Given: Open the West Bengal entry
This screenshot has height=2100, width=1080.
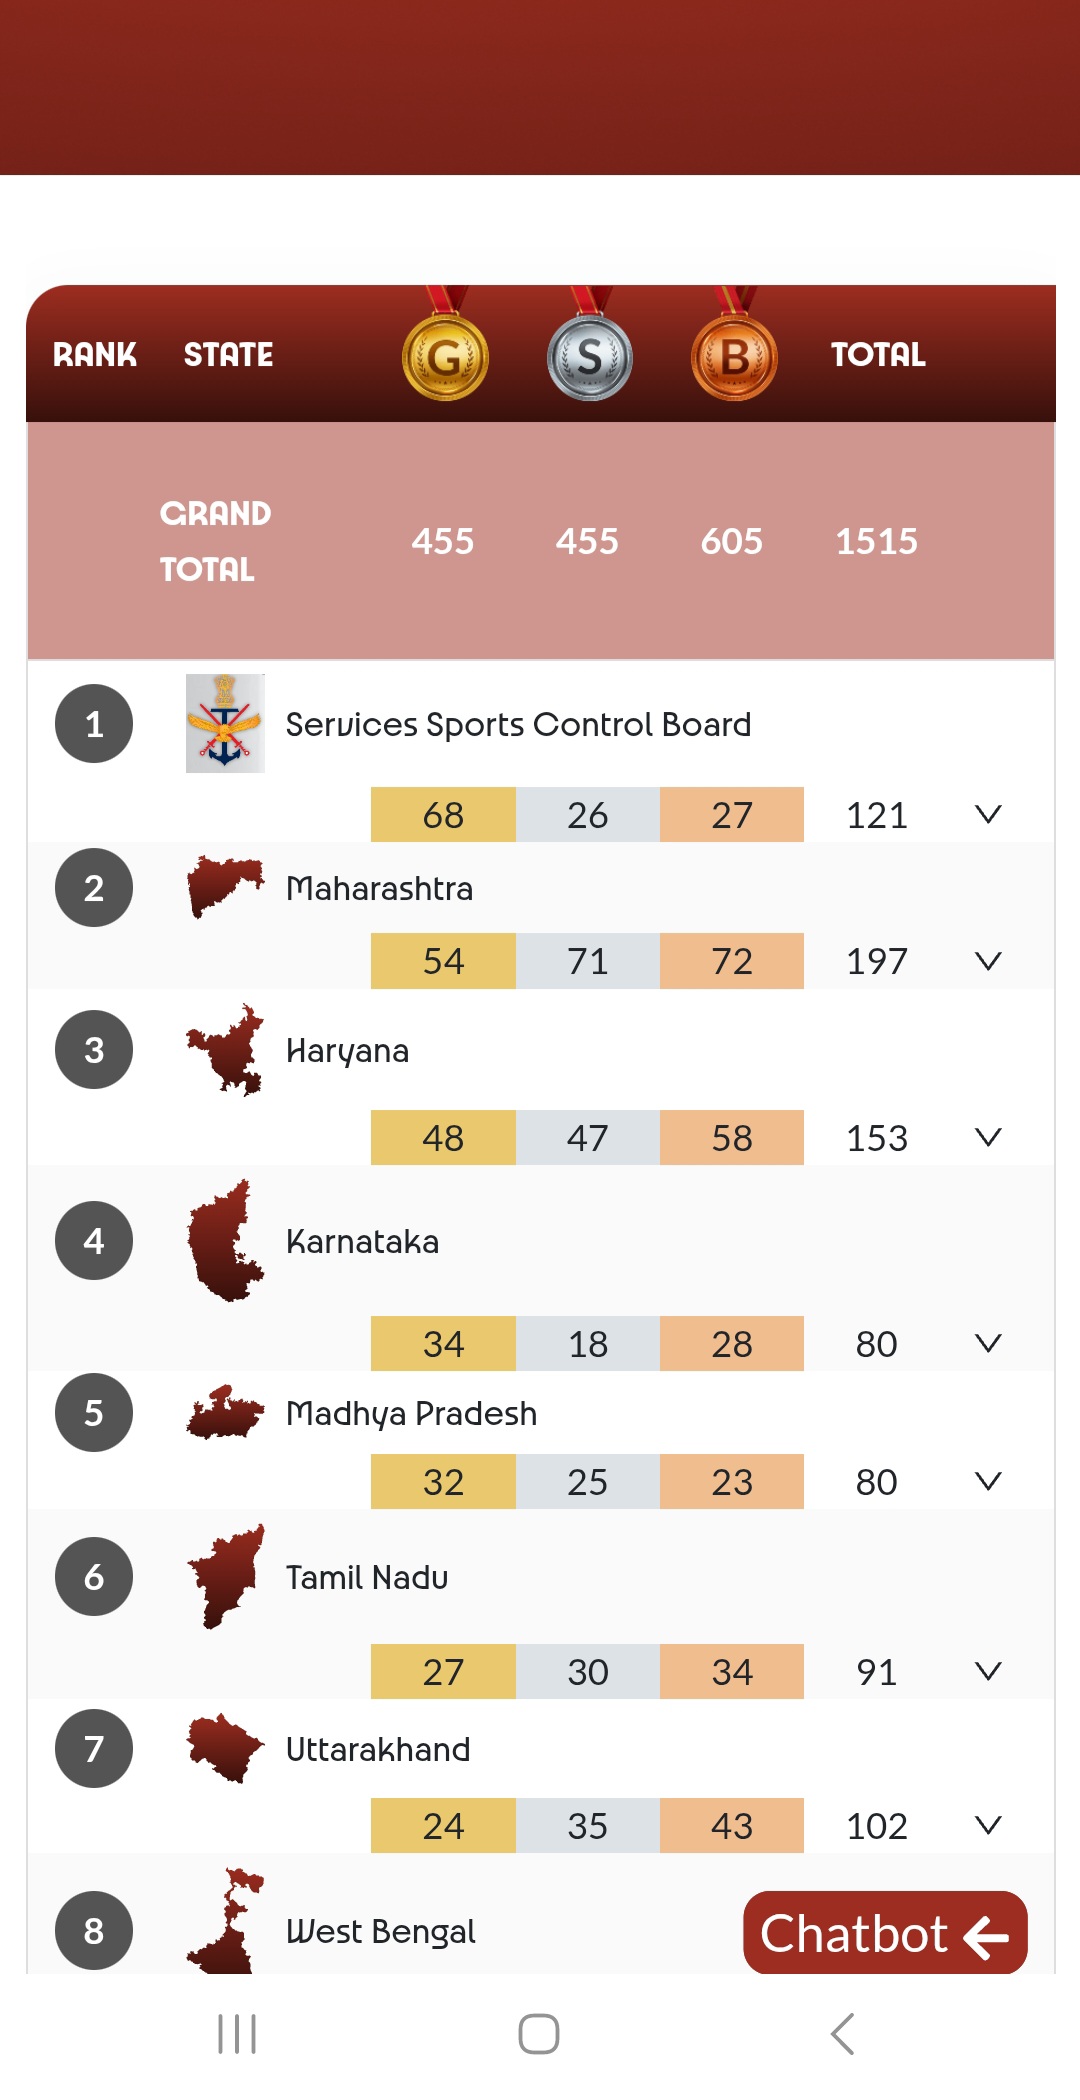Looking at the screenshot, I should click(380, 1931).
